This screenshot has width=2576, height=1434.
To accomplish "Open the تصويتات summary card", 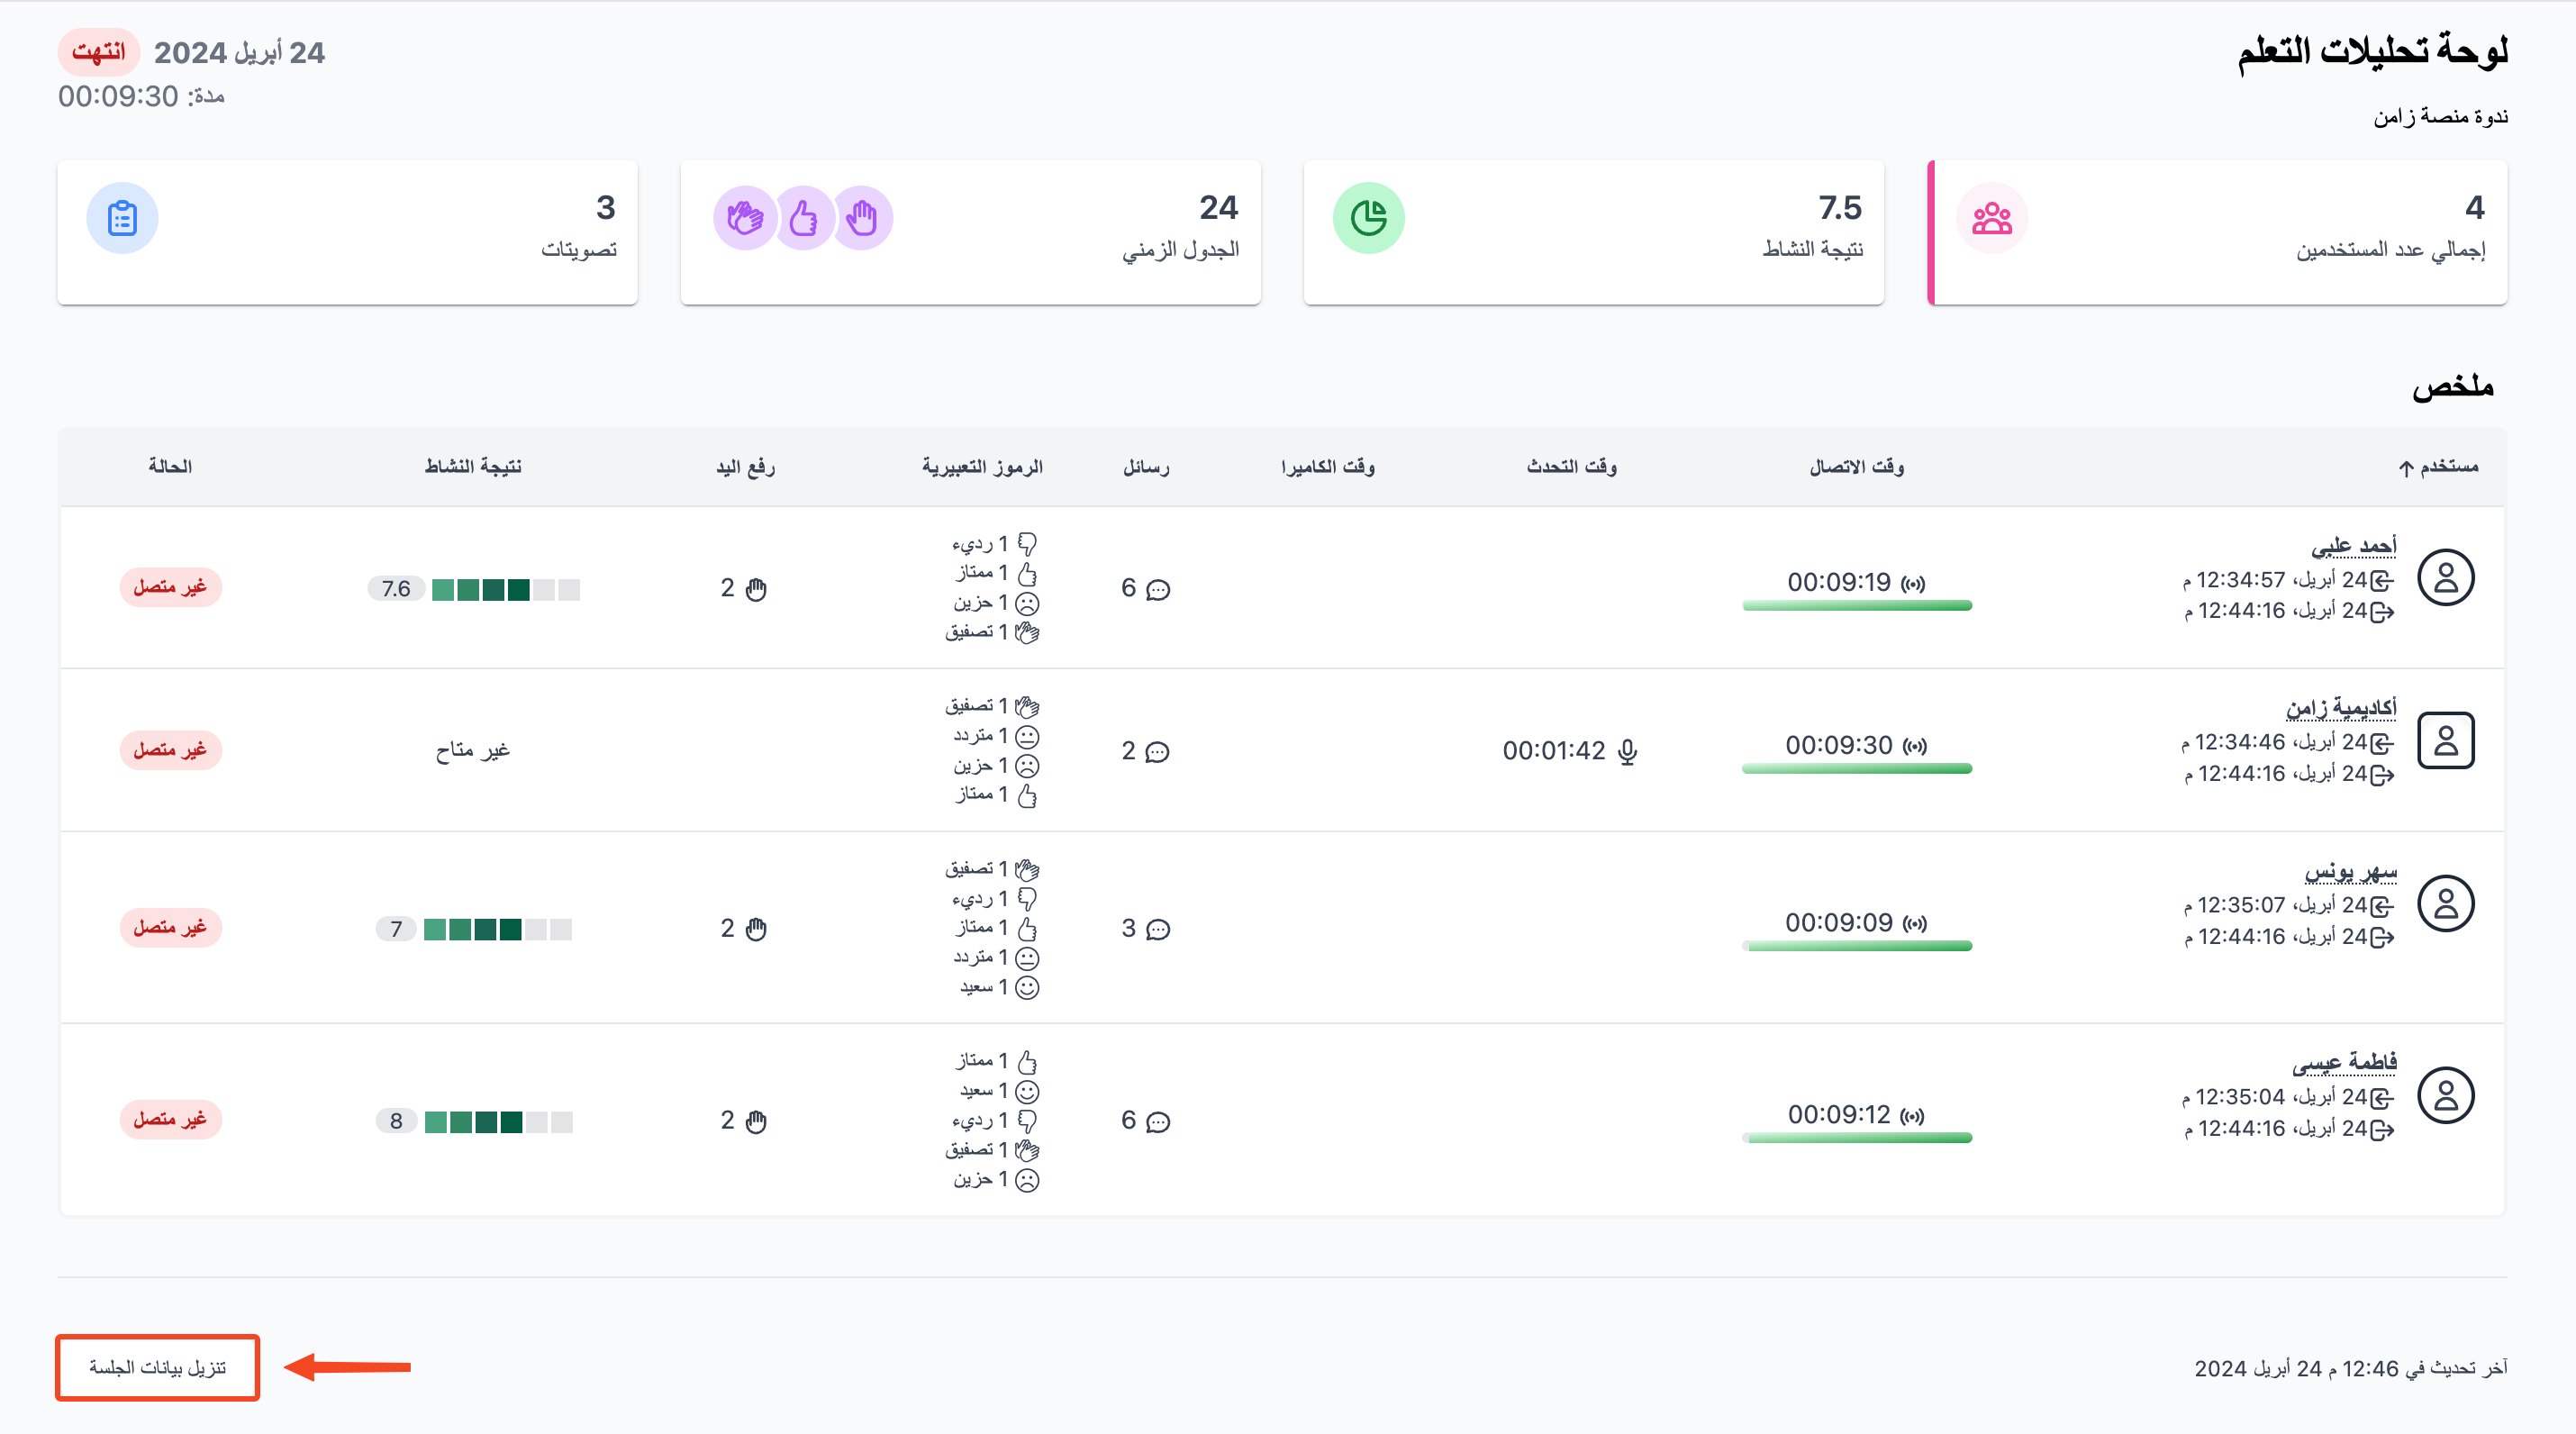I will click(347, 232).
